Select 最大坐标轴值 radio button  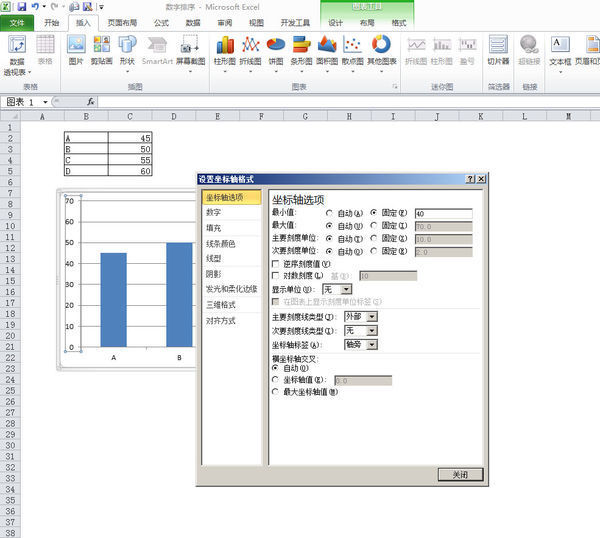(x=276, y=392)
